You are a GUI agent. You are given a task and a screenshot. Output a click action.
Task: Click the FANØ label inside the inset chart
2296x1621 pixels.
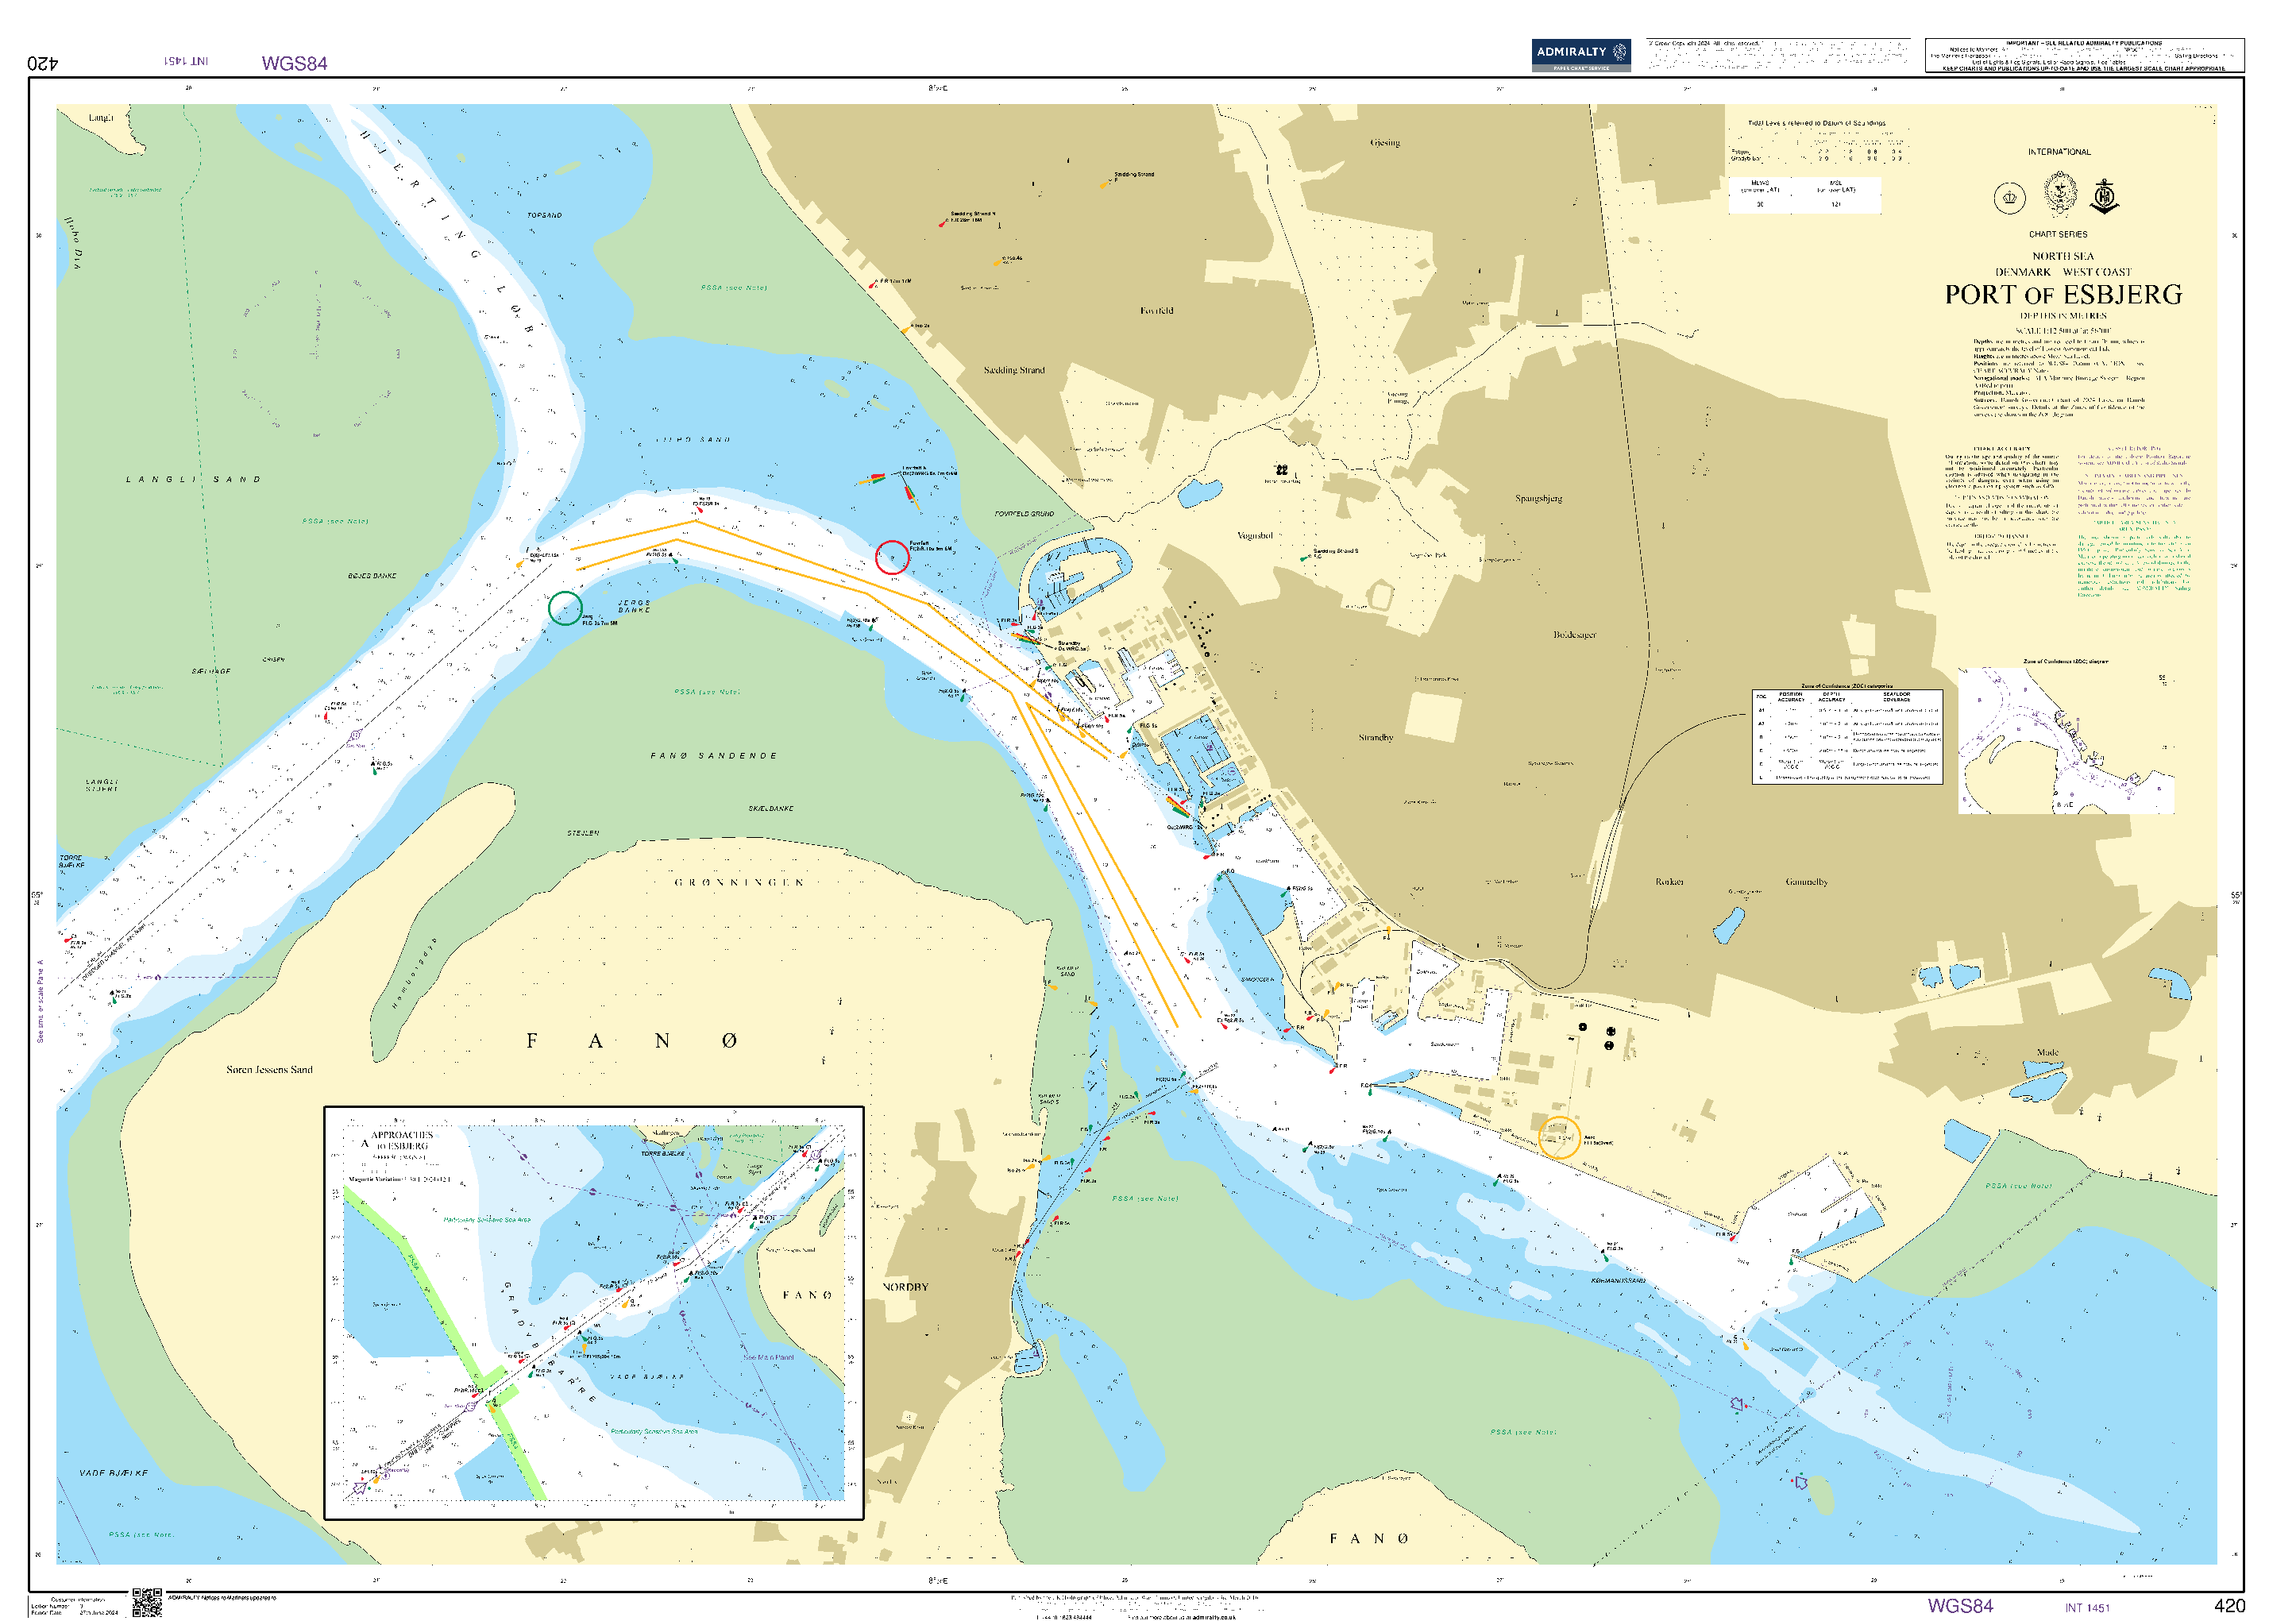pyautogui.click(x=806, y=1295)
